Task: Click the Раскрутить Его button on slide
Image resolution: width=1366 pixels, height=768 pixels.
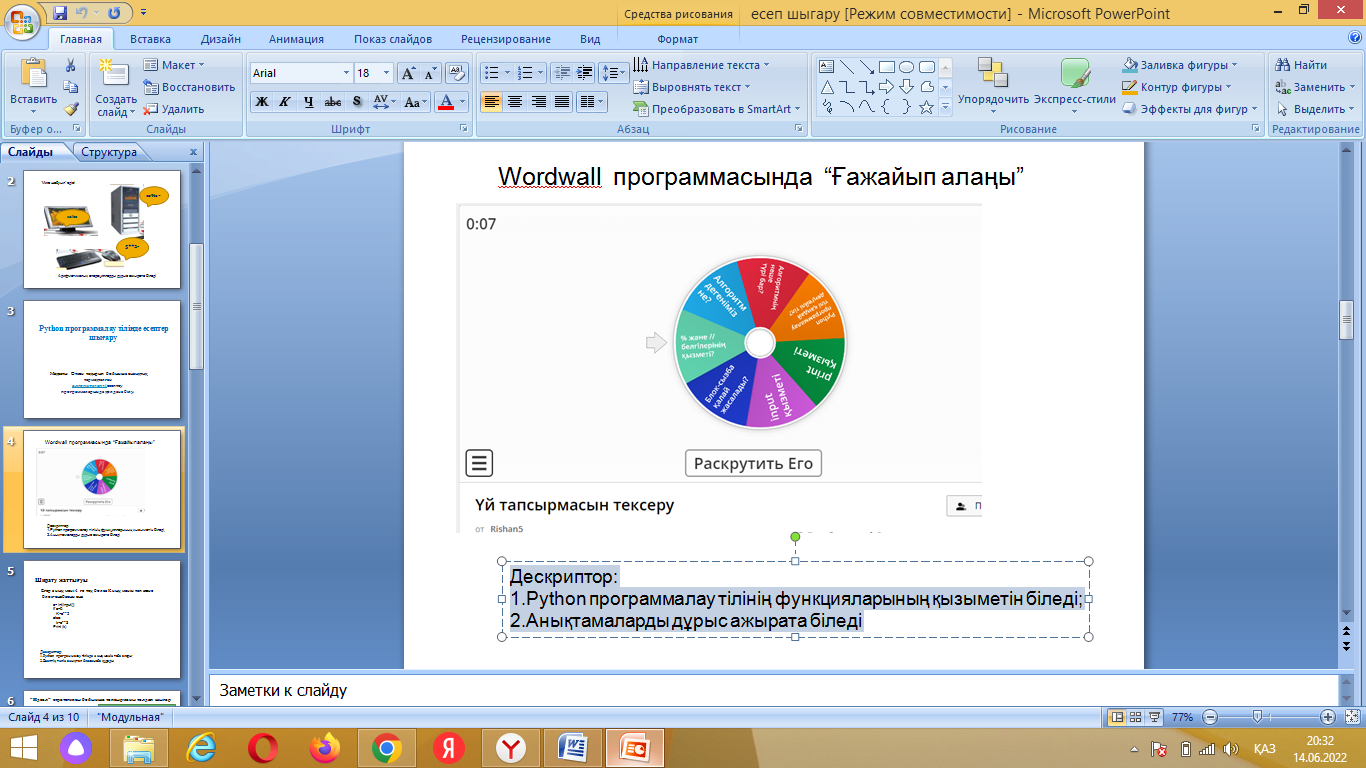Action: [x=754, y=464]
